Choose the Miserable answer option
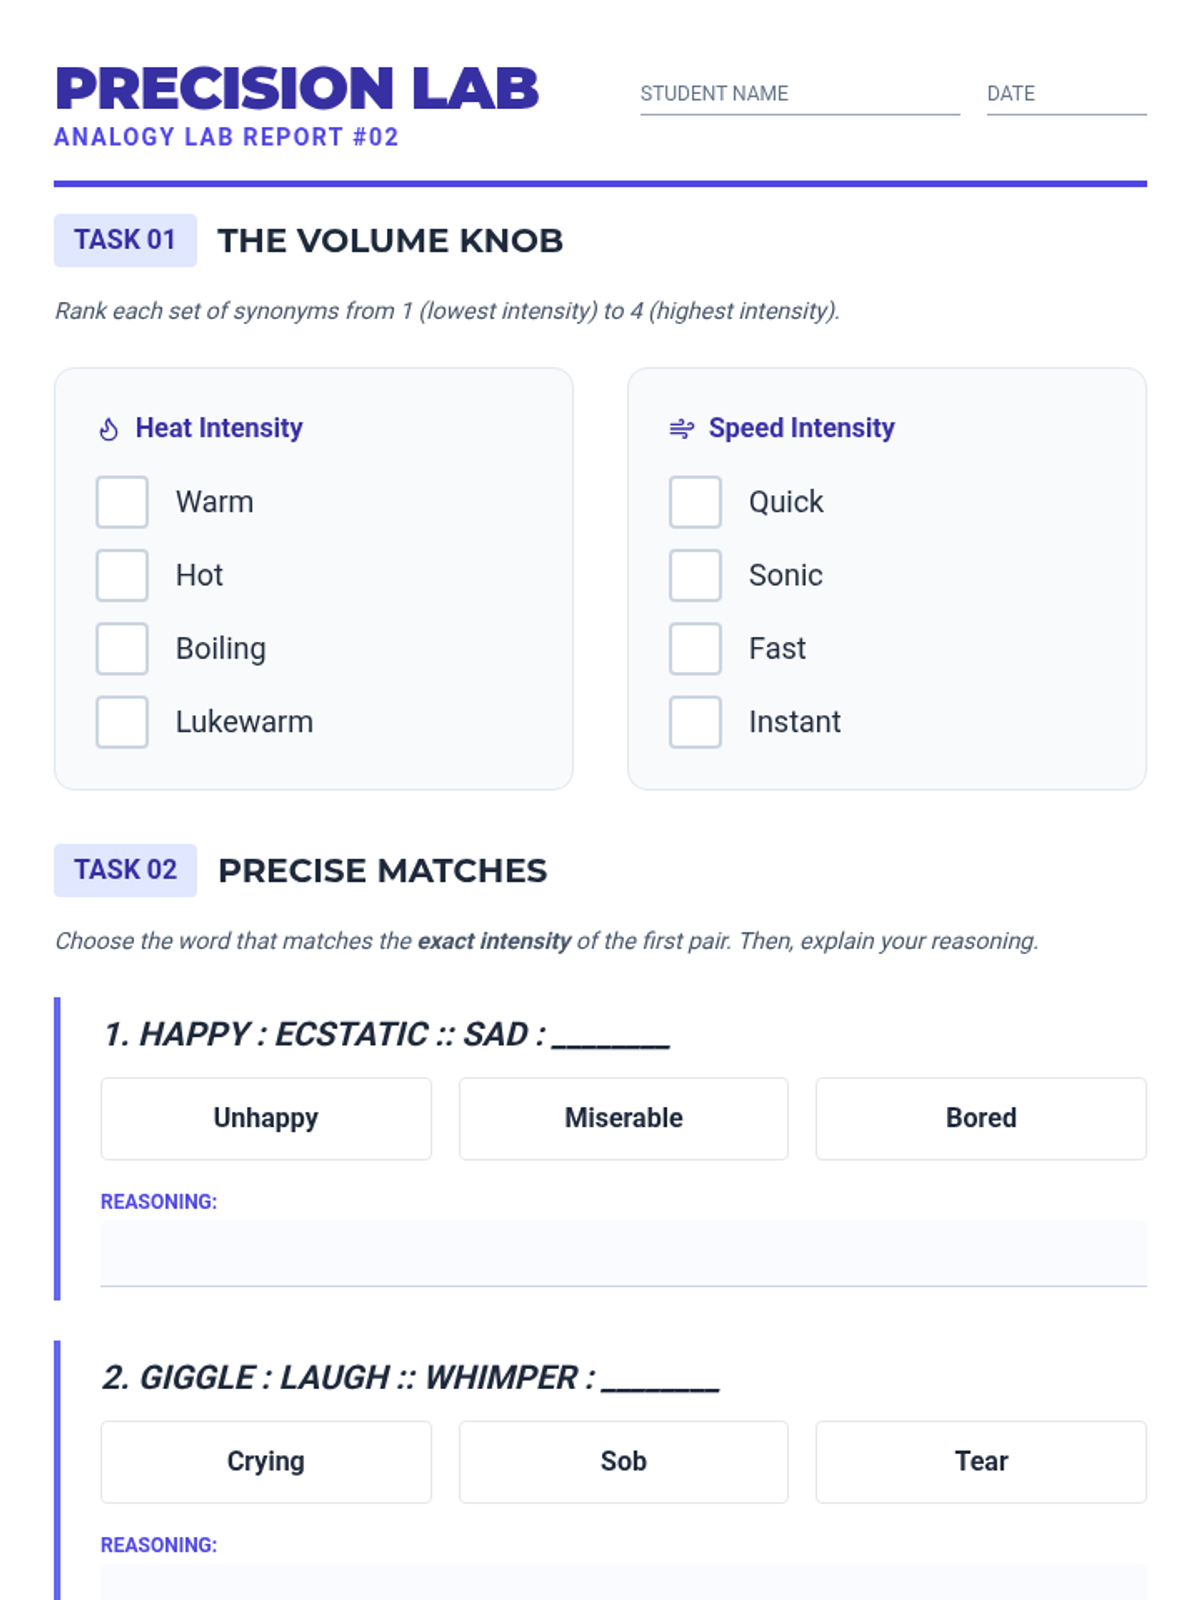 [x=623, y=1118]
